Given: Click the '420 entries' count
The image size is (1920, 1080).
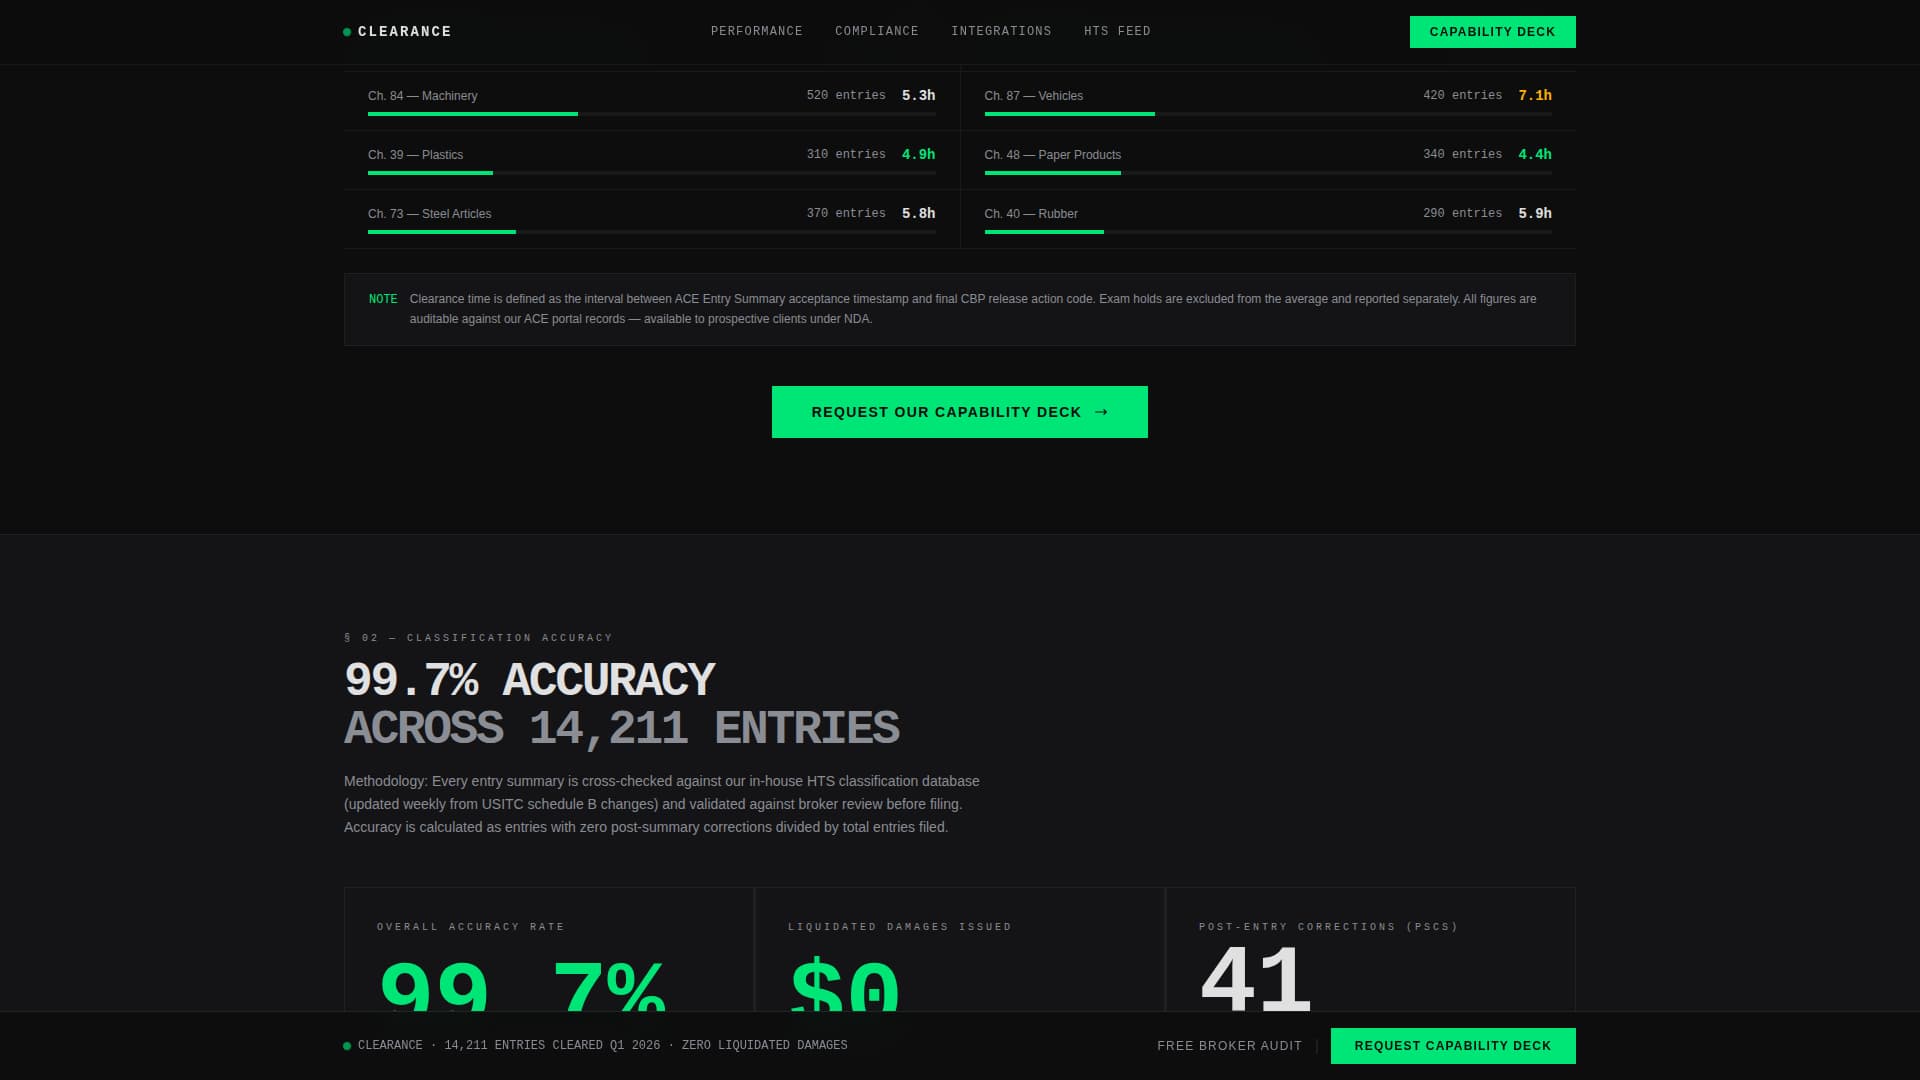Looking at the screenshot, I should click(1463, 96).
